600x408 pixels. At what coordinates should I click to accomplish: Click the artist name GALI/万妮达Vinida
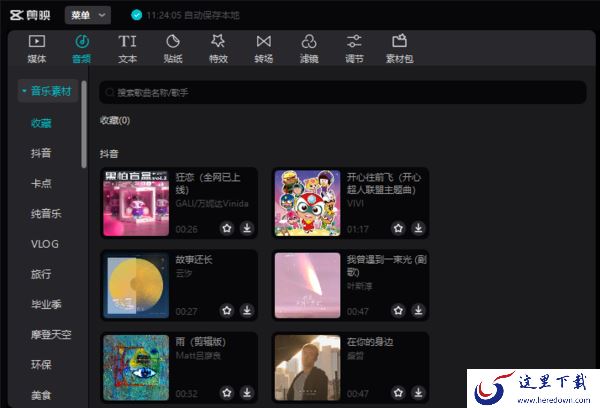212,203
